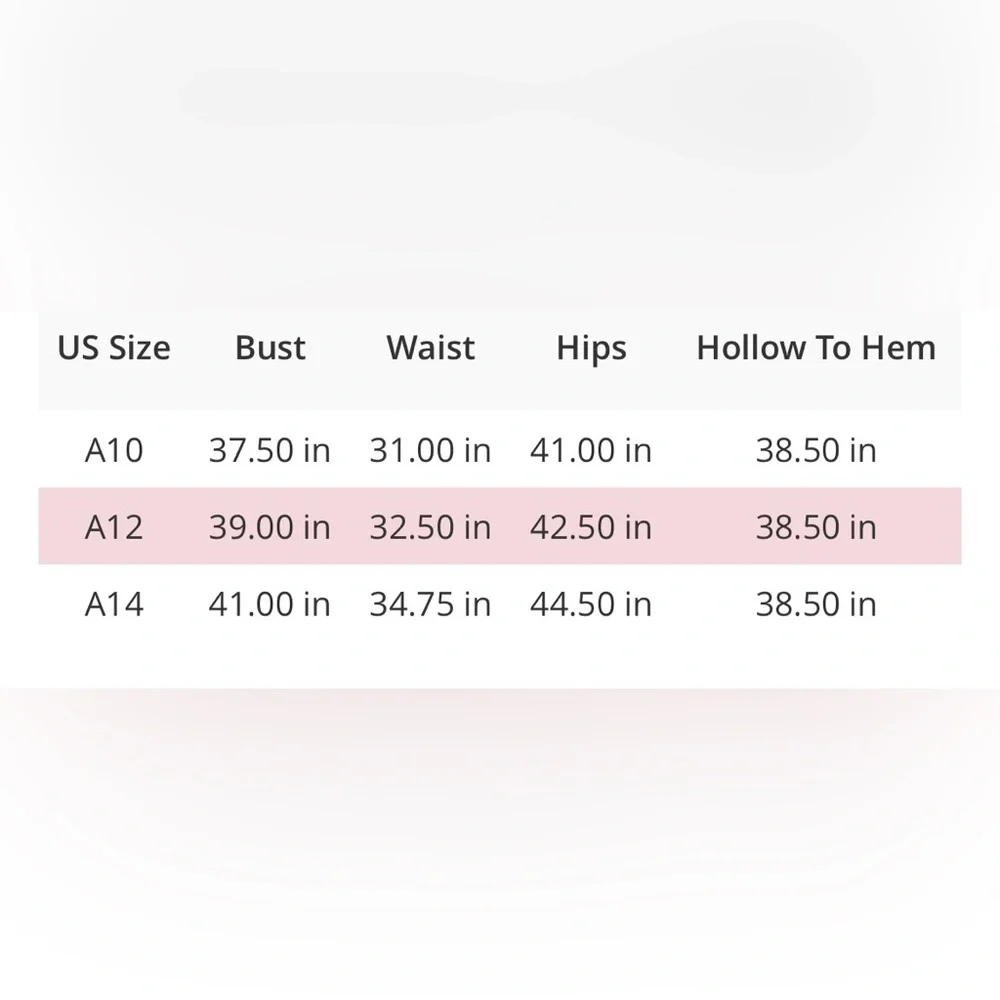Select the Hollow To Hem header
Screen dimensions: 1000x1000
pos(816,348)
